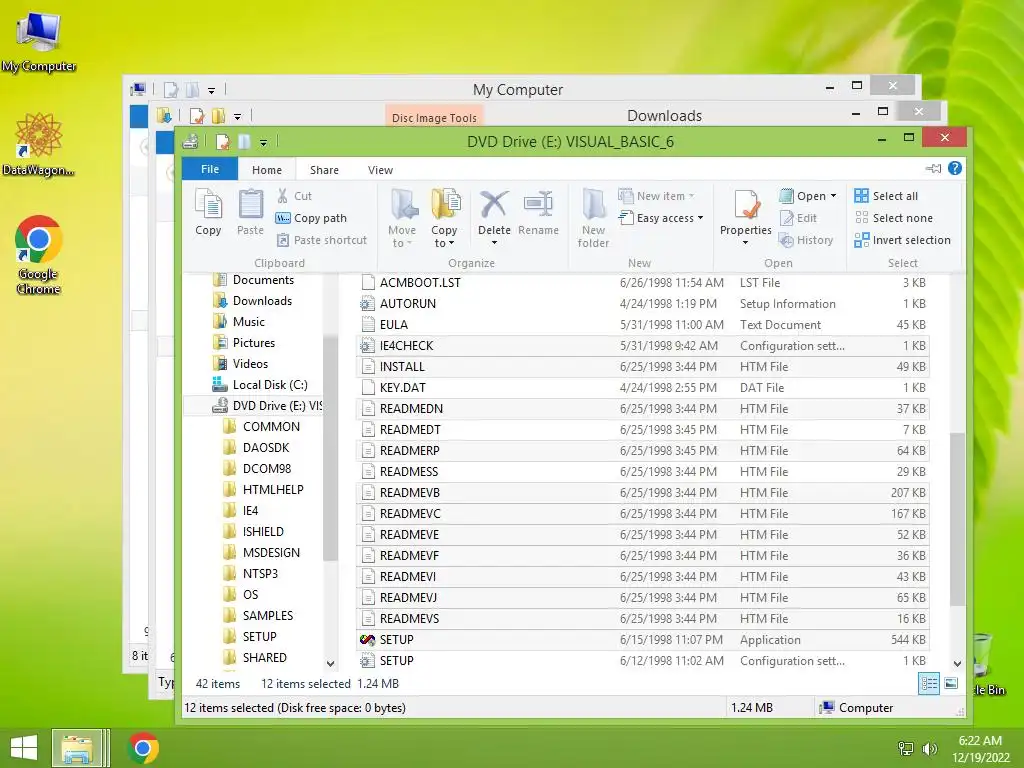Click the Rename ribbon icon
Screen dimensions: 1024x768
(538, 212)
